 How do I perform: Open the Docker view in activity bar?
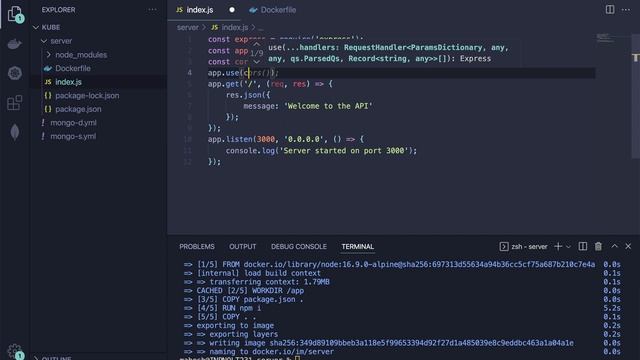(15, 44)
